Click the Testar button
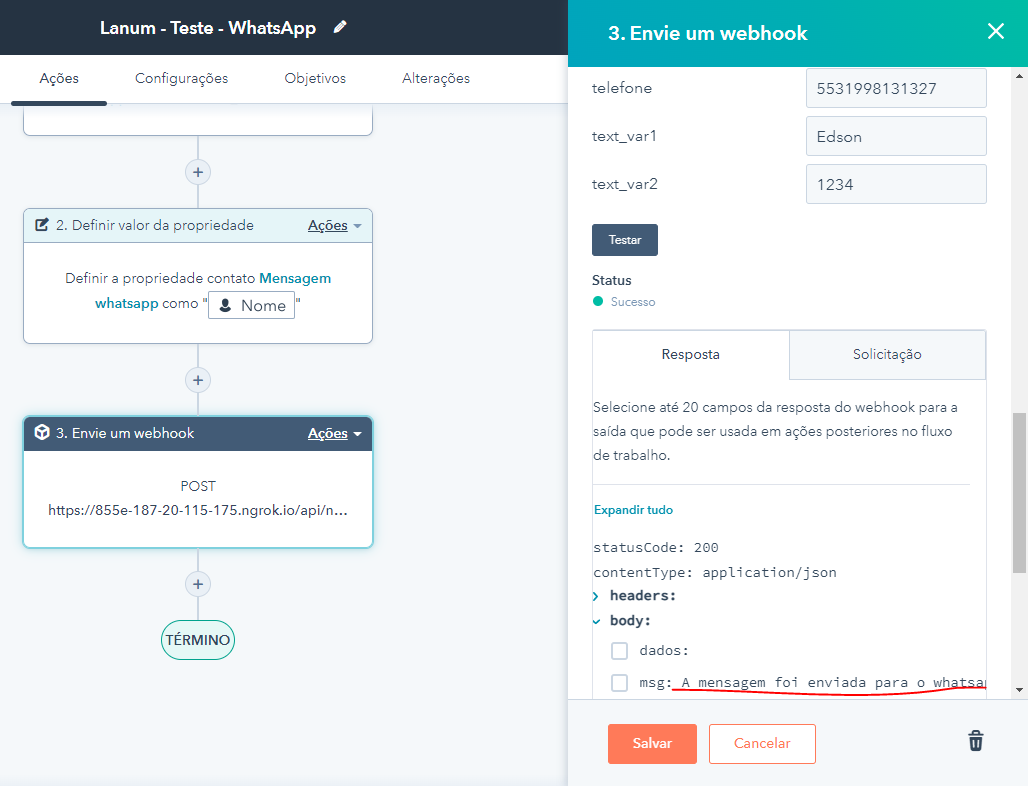The image size is (1028, 786). click(x=625, y=240)
